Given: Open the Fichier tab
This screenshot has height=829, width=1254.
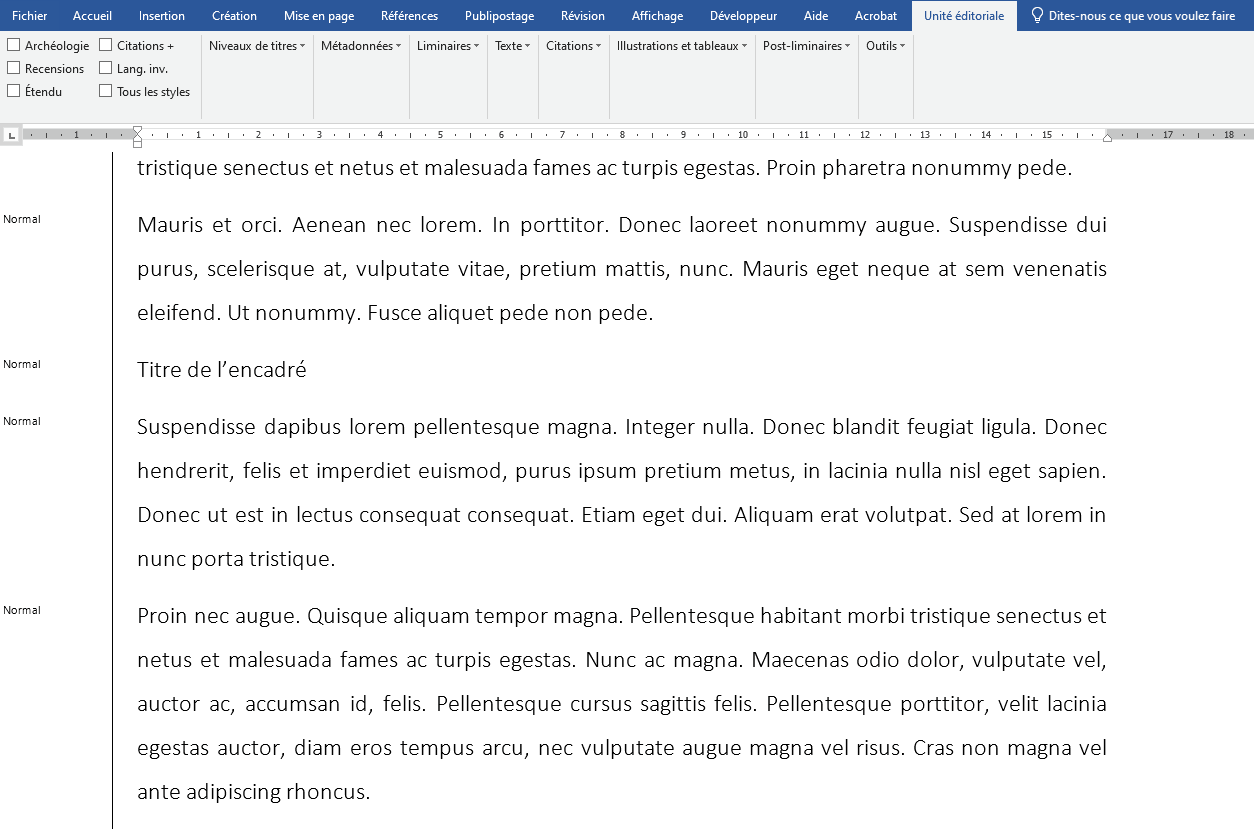Looking at the screenshot, I should tap(30, 16).
